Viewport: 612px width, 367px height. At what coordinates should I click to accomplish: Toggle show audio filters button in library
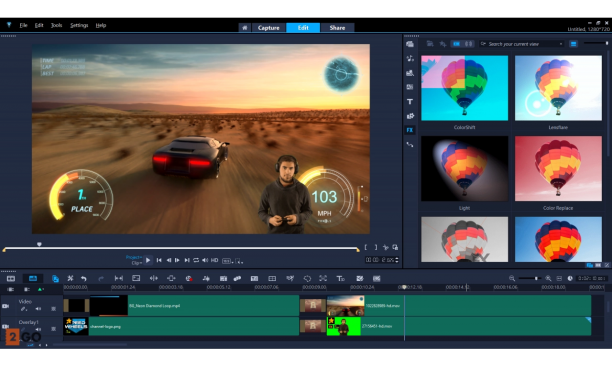[x=468, y=44]
